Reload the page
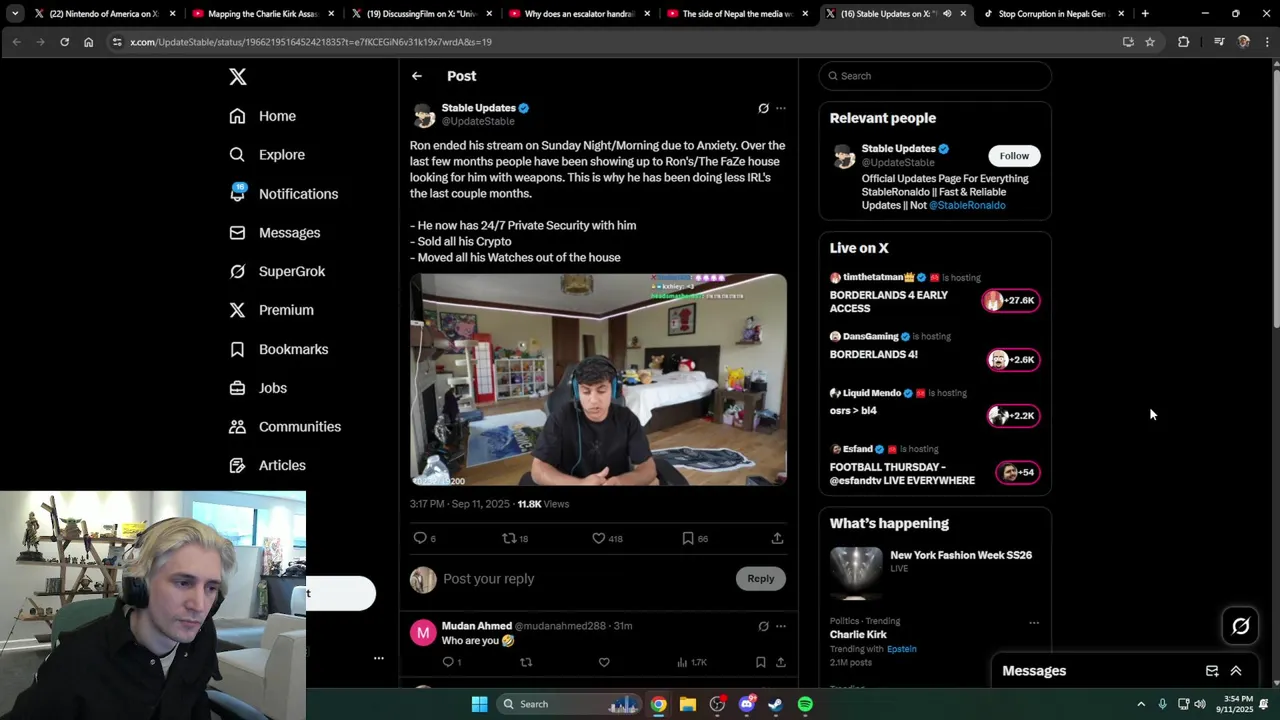 (64, 42)
